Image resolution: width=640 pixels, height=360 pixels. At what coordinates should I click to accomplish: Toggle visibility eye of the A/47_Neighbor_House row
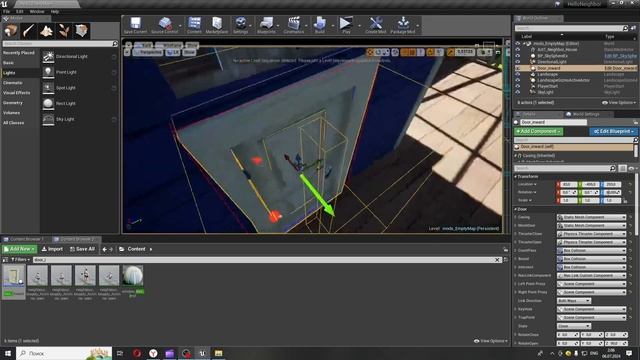pos(518,49)
